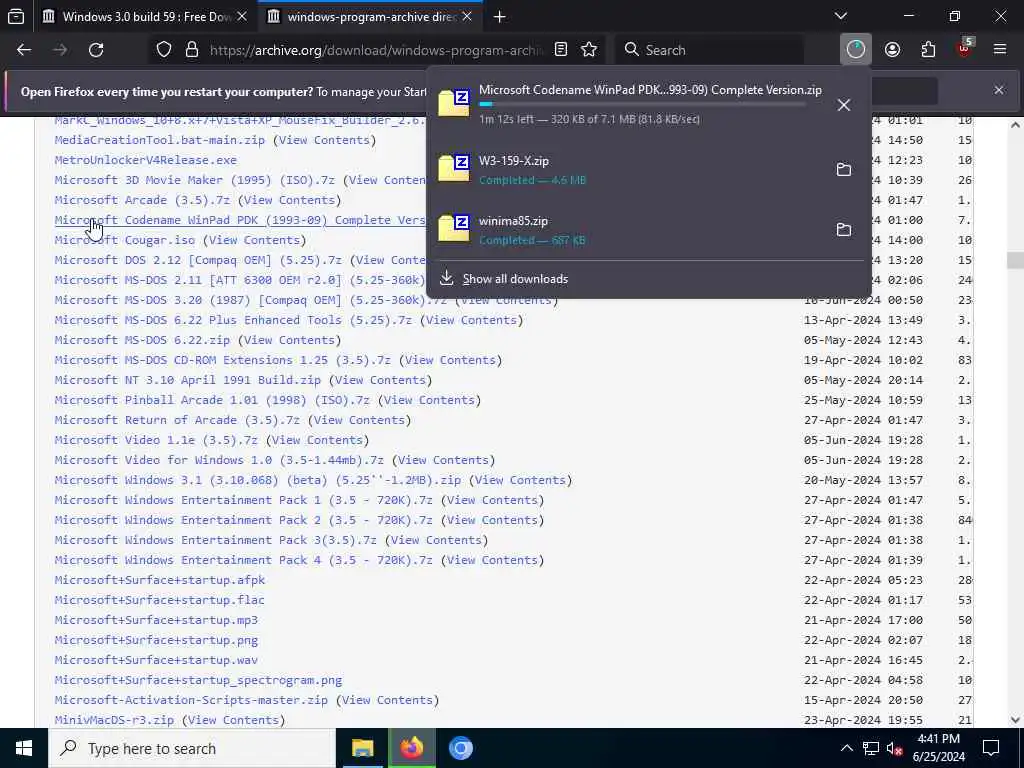Viewport: 1024px width, 768px height.
Task: Open the Firefox View icon in the tab bar
Action: click(16, 16)
